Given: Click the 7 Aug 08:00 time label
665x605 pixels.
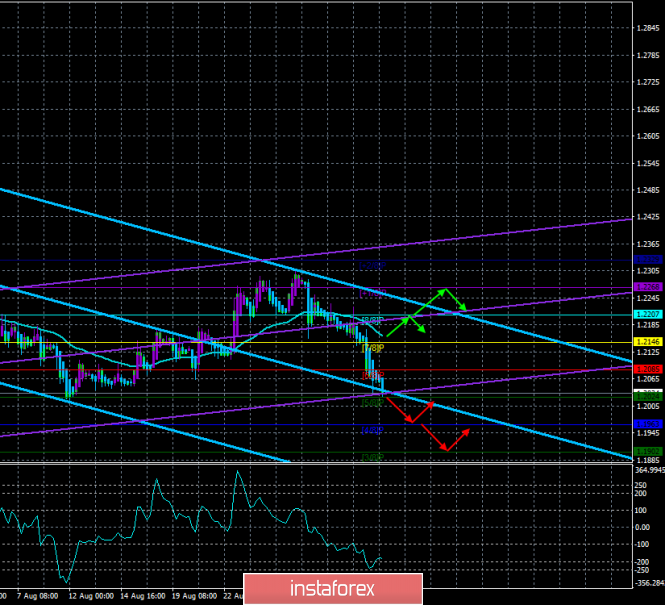Looking at the screenshot, I should (38, 596).
